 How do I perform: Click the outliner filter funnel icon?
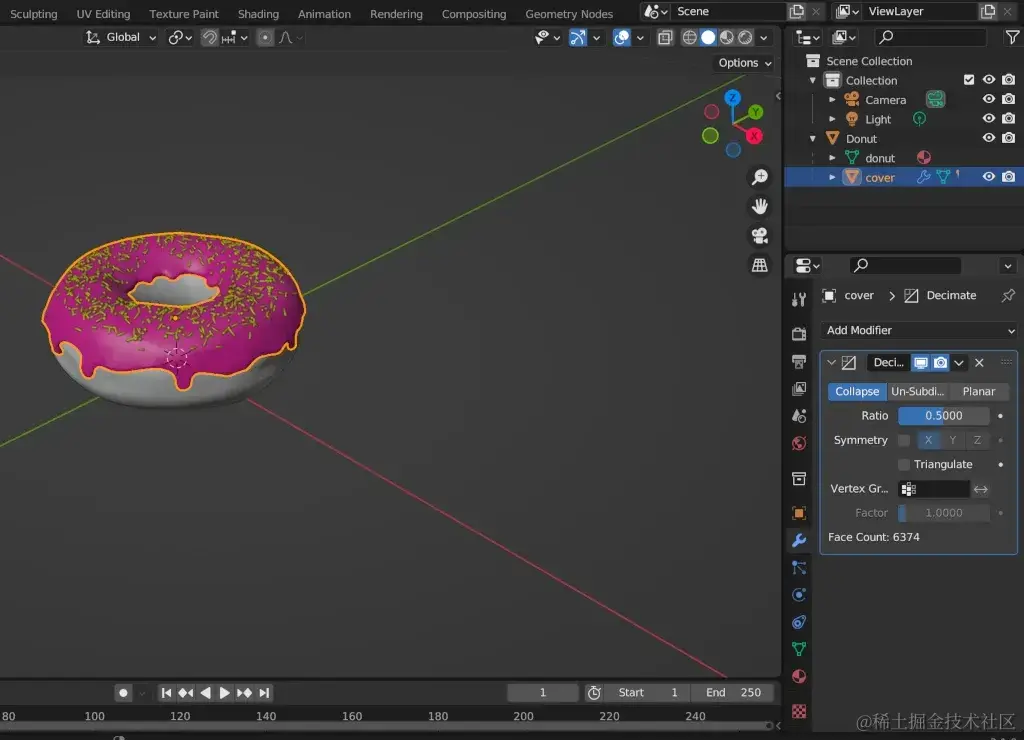click(x=1011, y=37)
